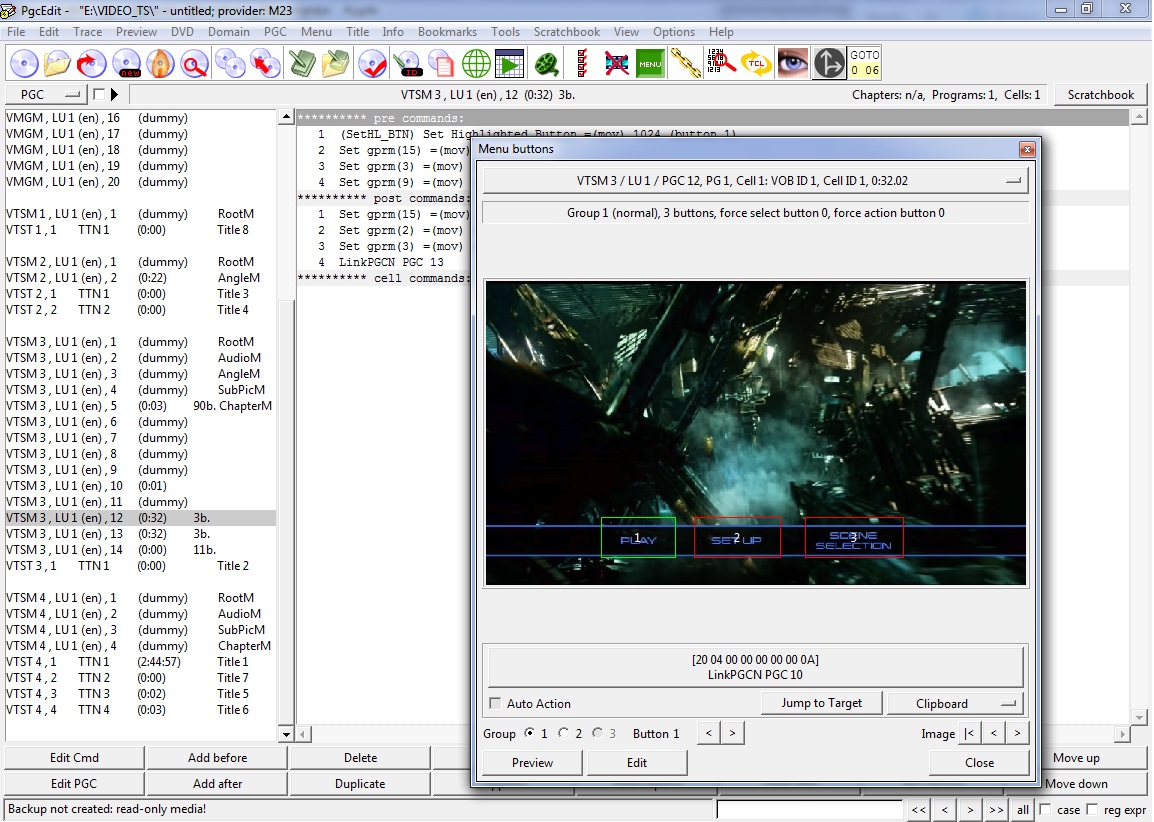Click the flame burn DVD toolbar icon
This screenshot has height=822, width=1154.
(x=159, y=63)
